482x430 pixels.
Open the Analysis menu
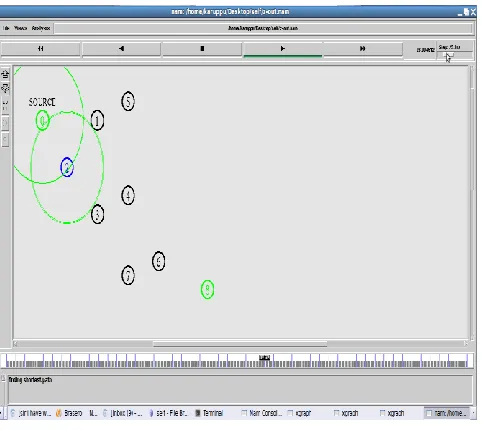pyautogui.click(x=41, y=28)
